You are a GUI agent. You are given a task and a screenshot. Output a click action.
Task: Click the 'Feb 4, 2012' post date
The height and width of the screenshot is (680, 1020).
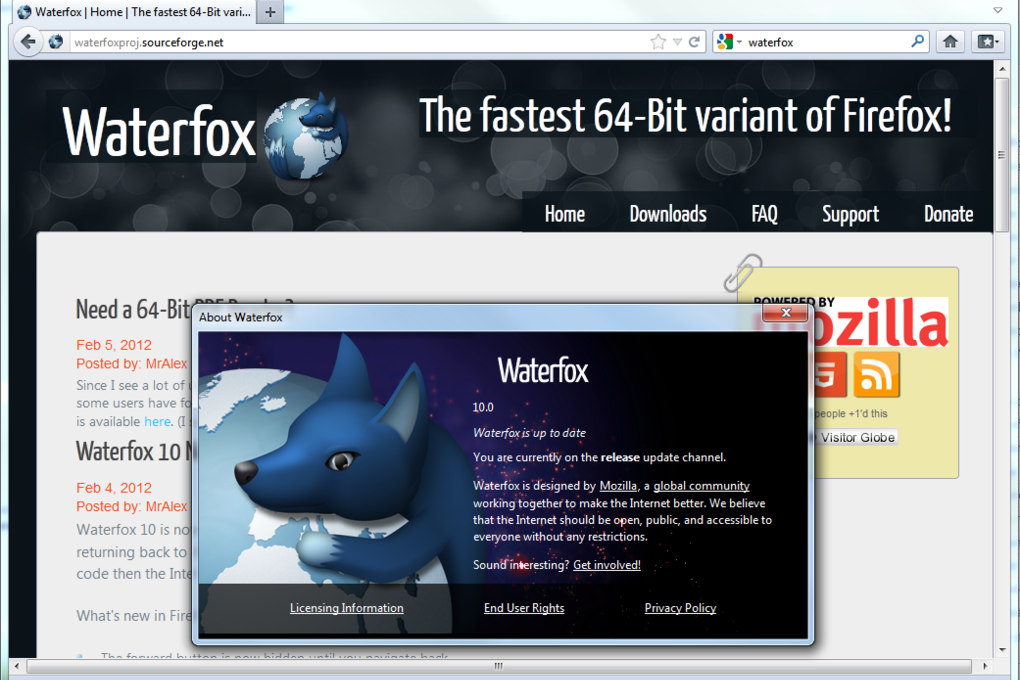(x=114, y=488)
